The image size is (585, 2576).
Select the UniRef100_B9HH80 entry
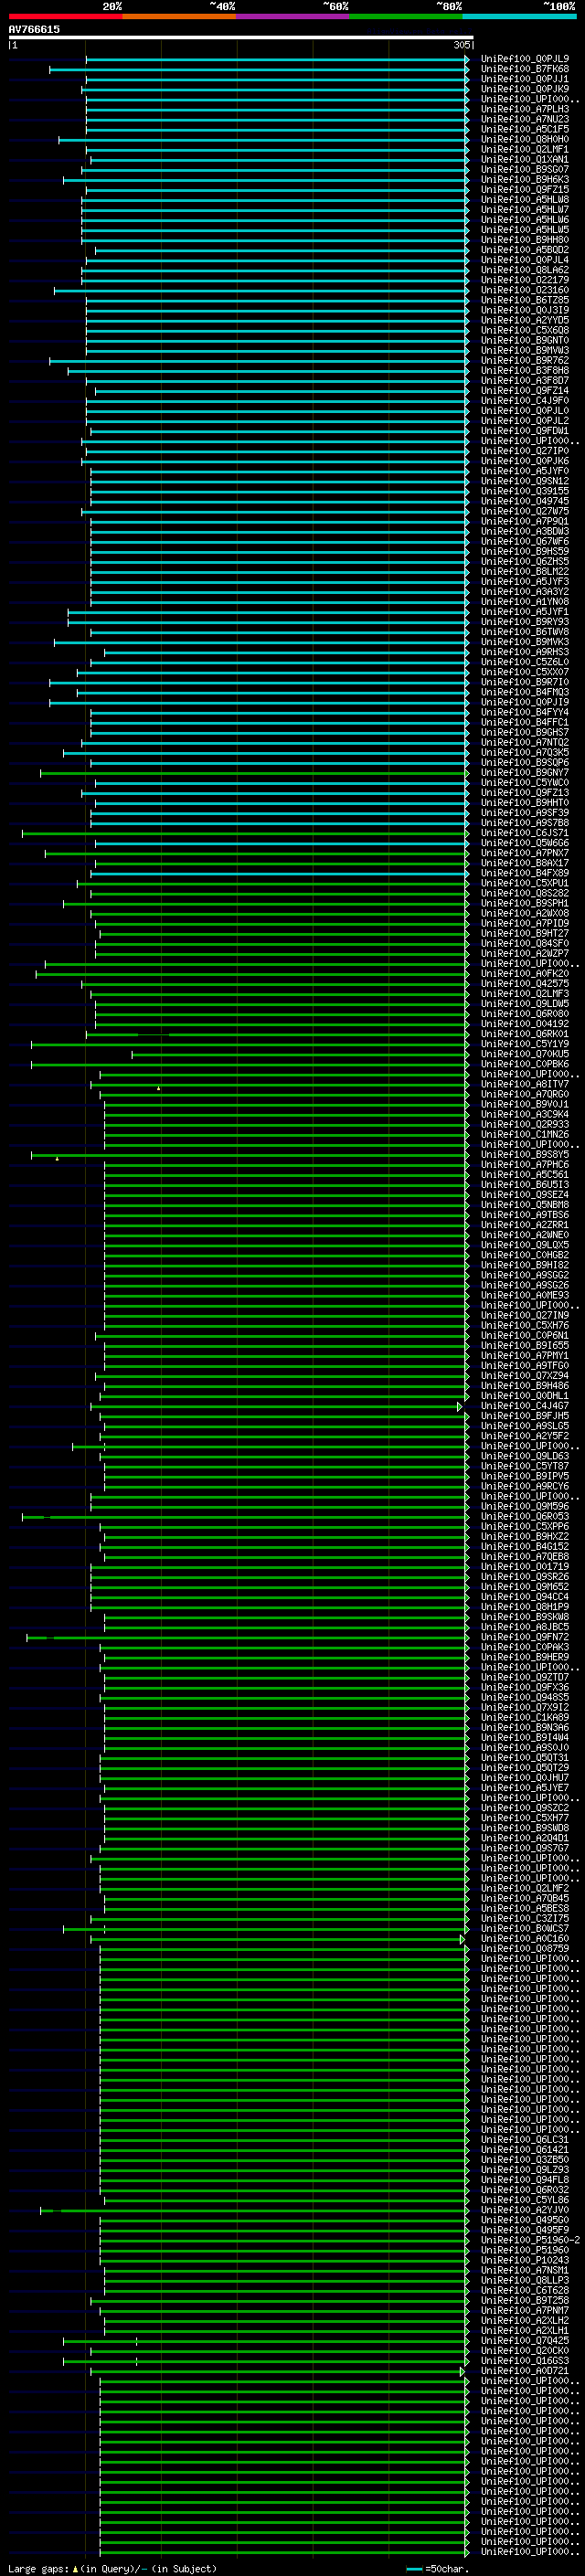(x=525, y=240)
